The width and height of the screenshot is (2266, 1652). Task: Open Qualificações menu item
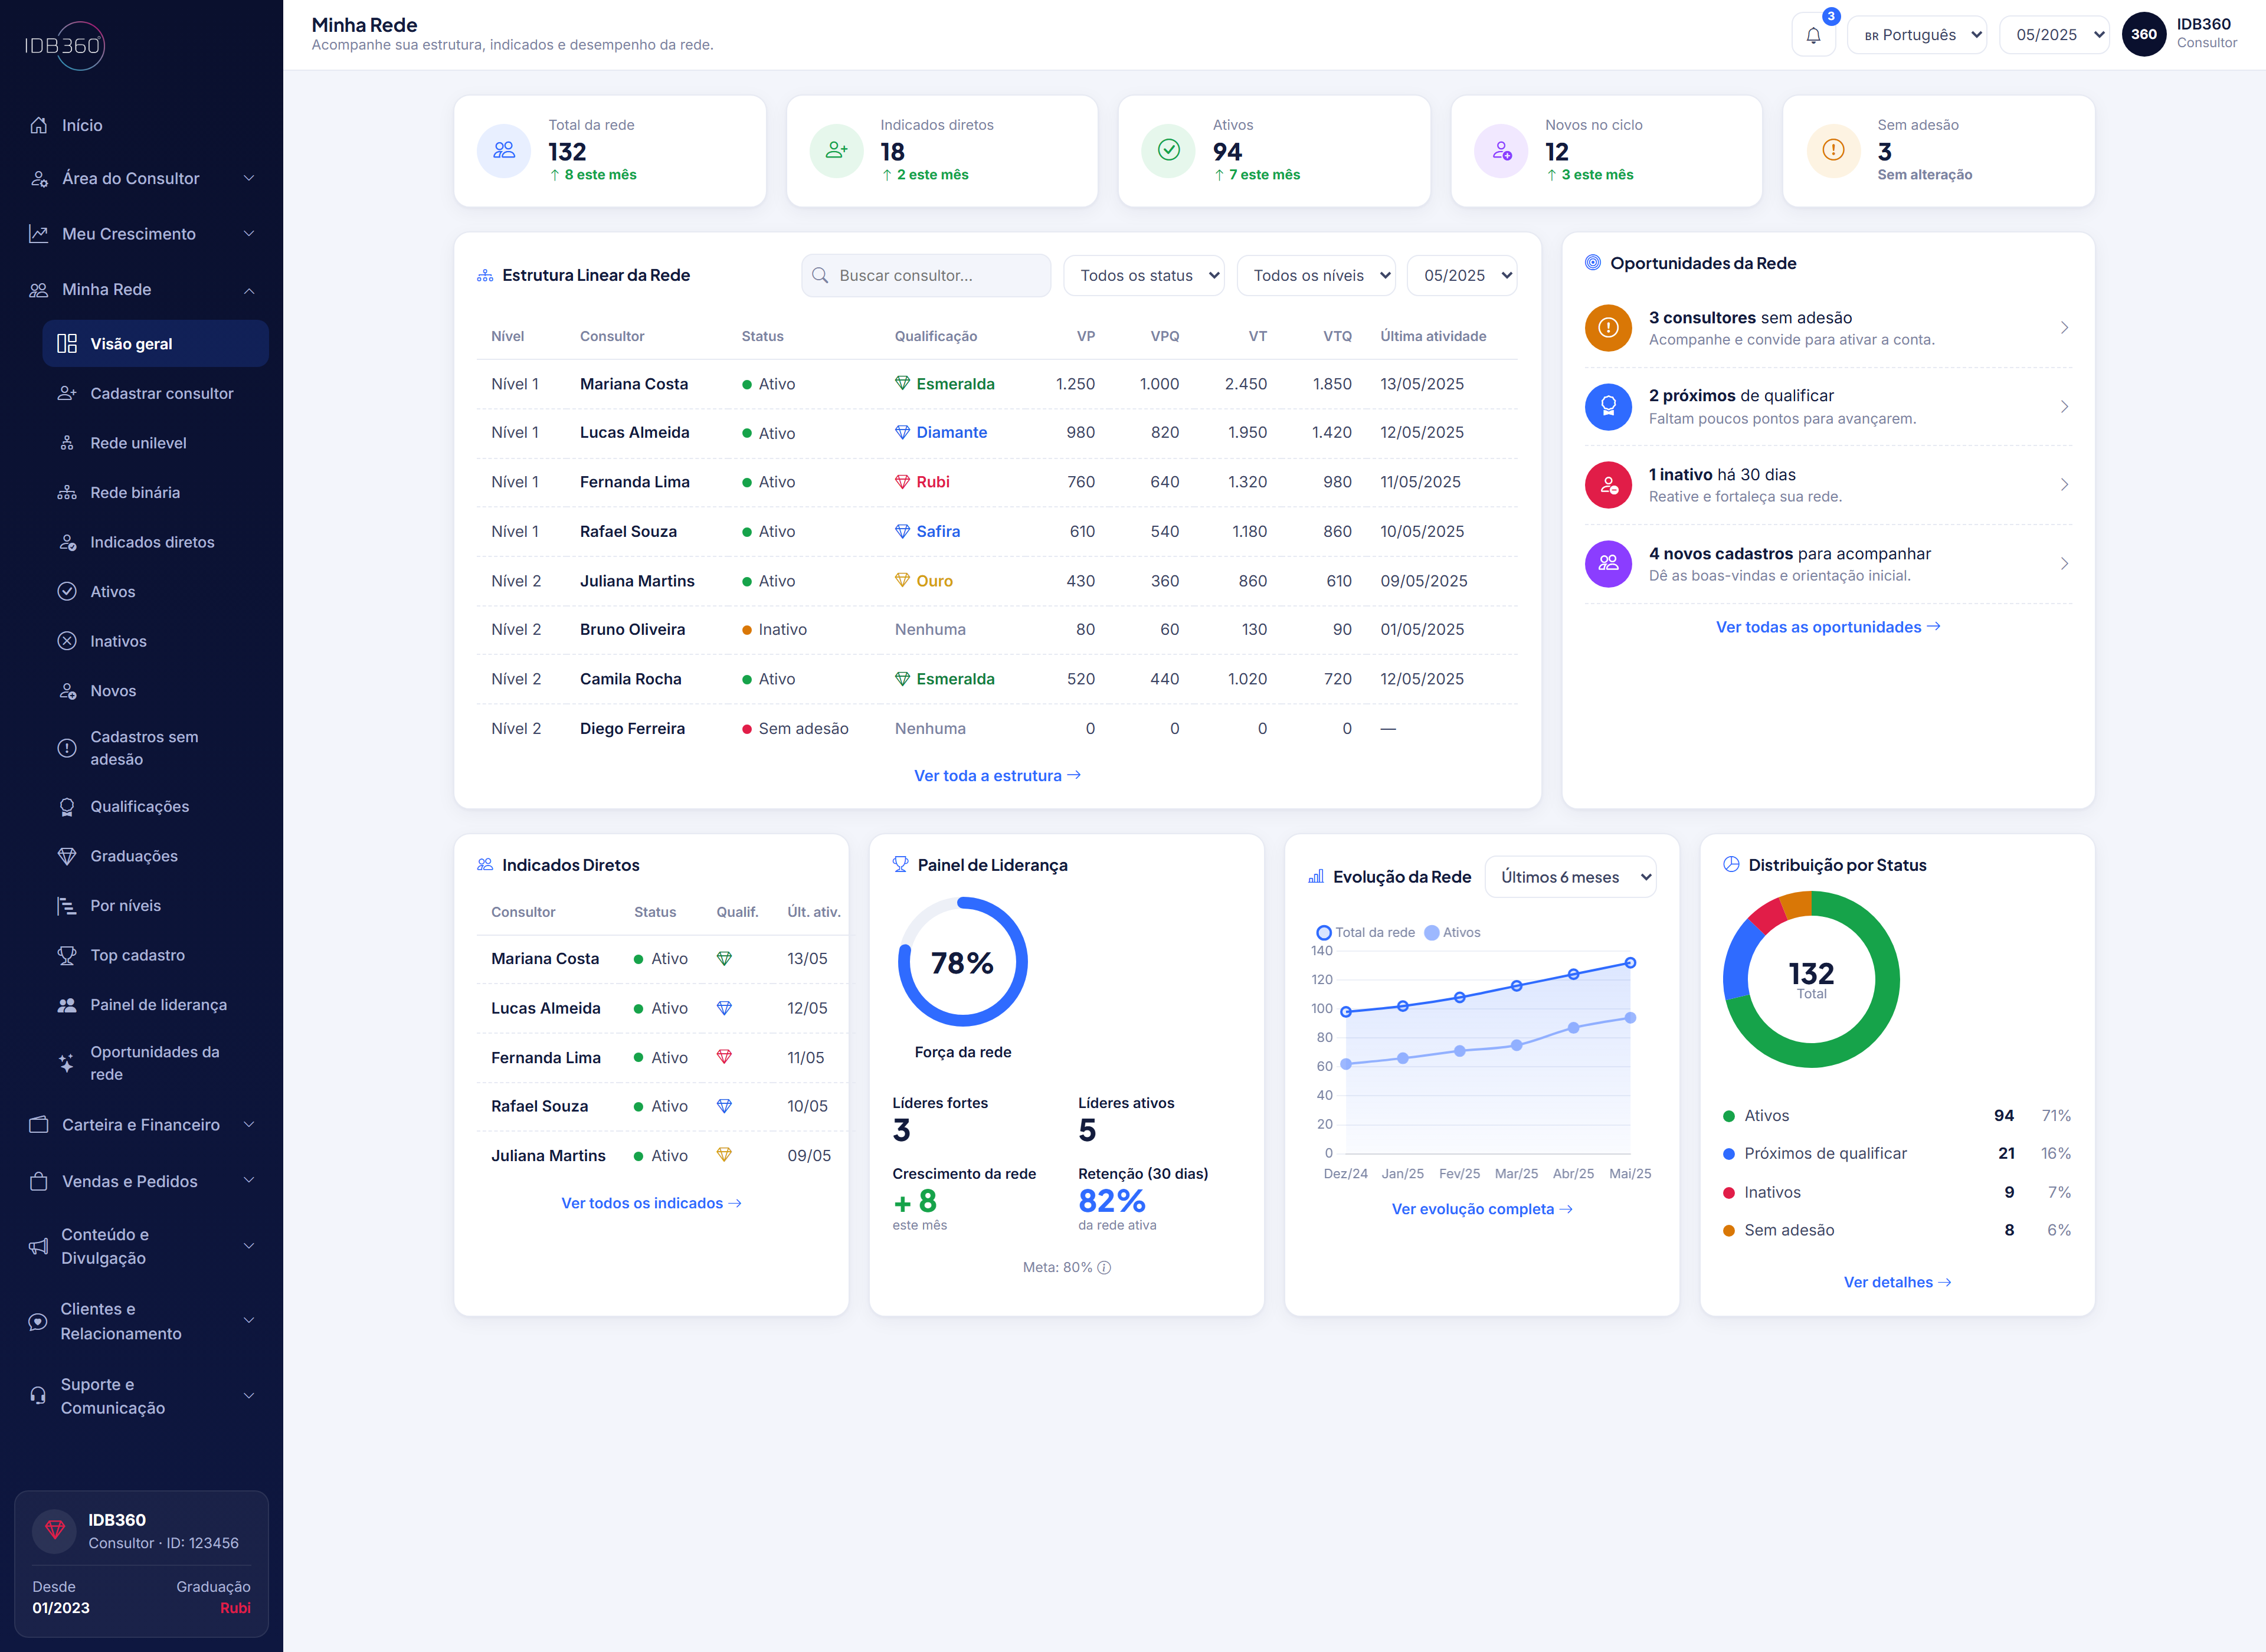[155, 806]
